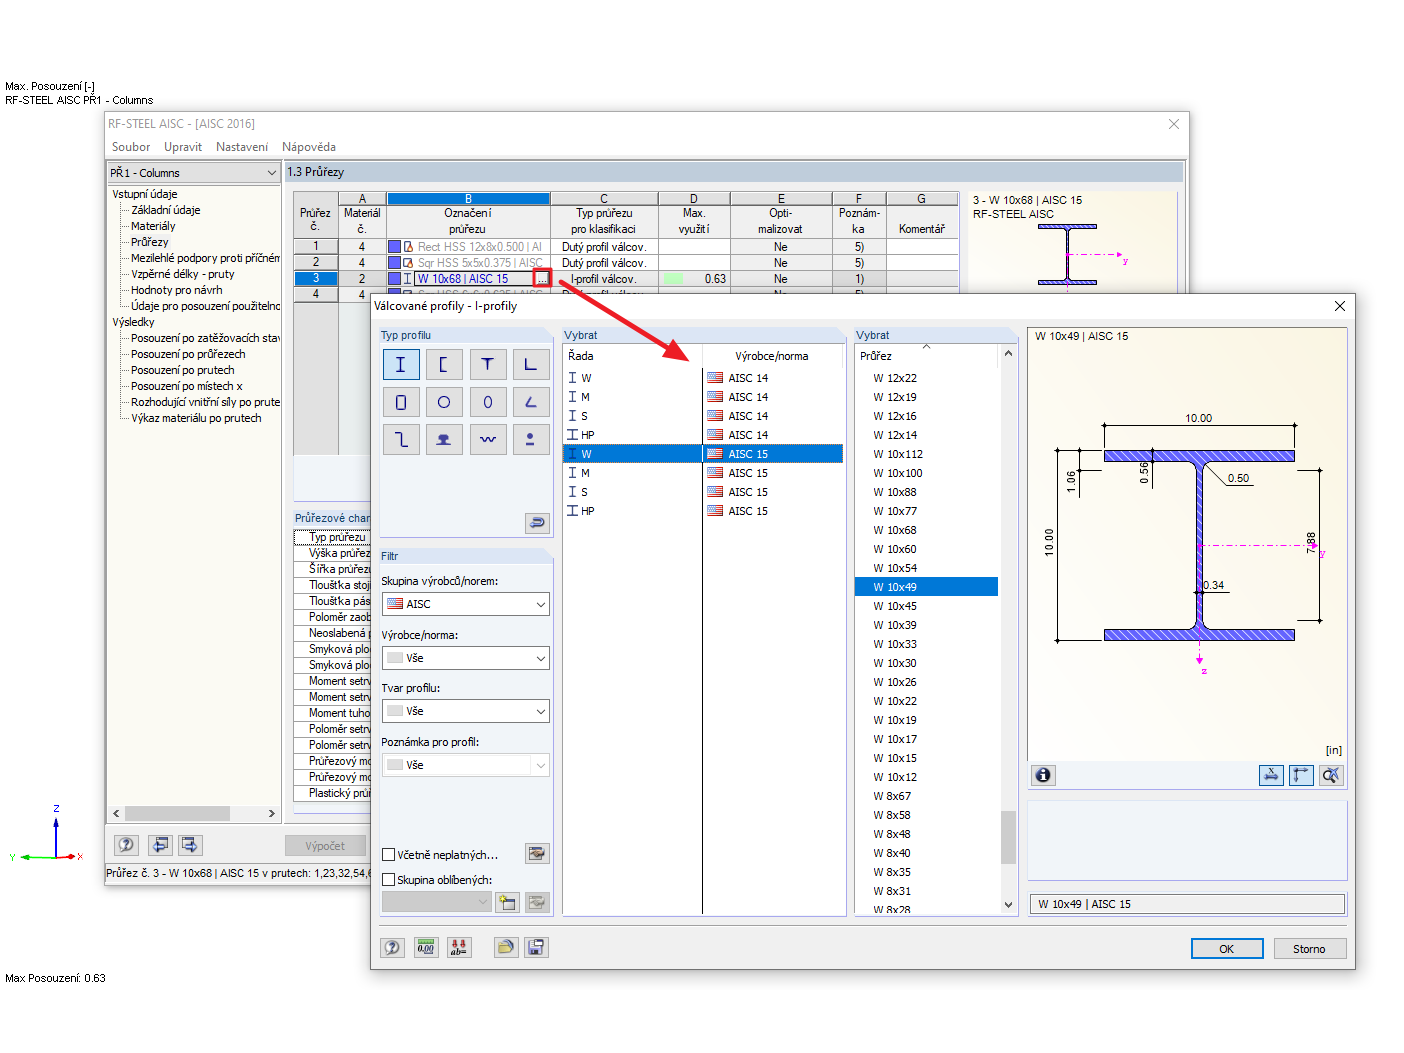Click the save diskette icon in dialog

pyautogui.click(x=537, y=948)
